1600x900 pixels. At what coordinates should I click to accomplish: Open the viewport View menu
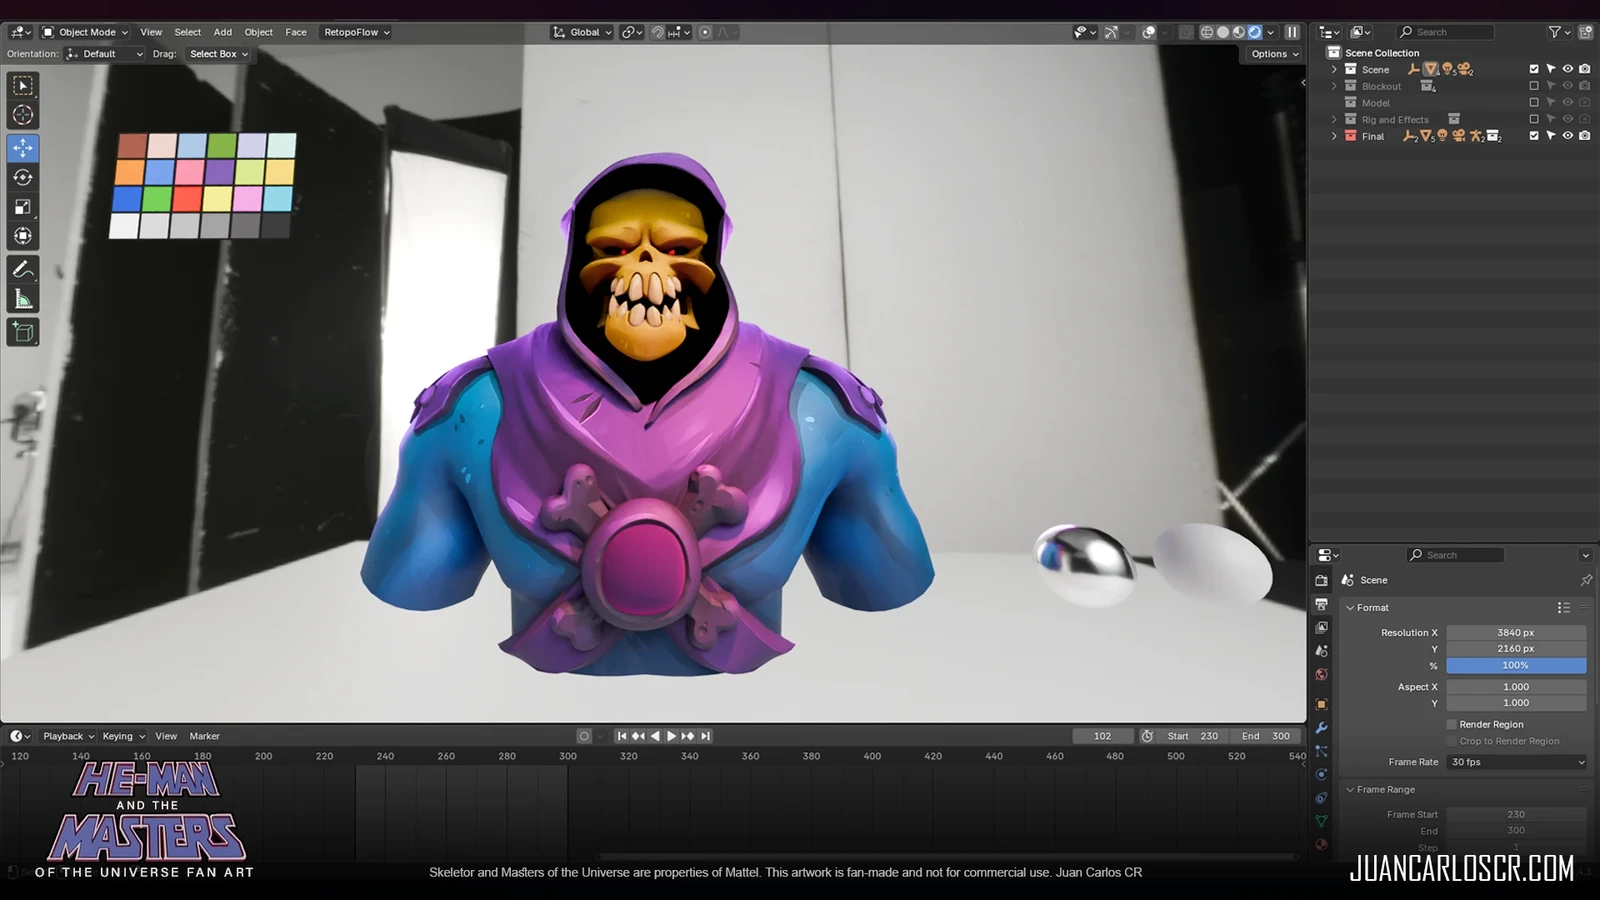(151, 32)
